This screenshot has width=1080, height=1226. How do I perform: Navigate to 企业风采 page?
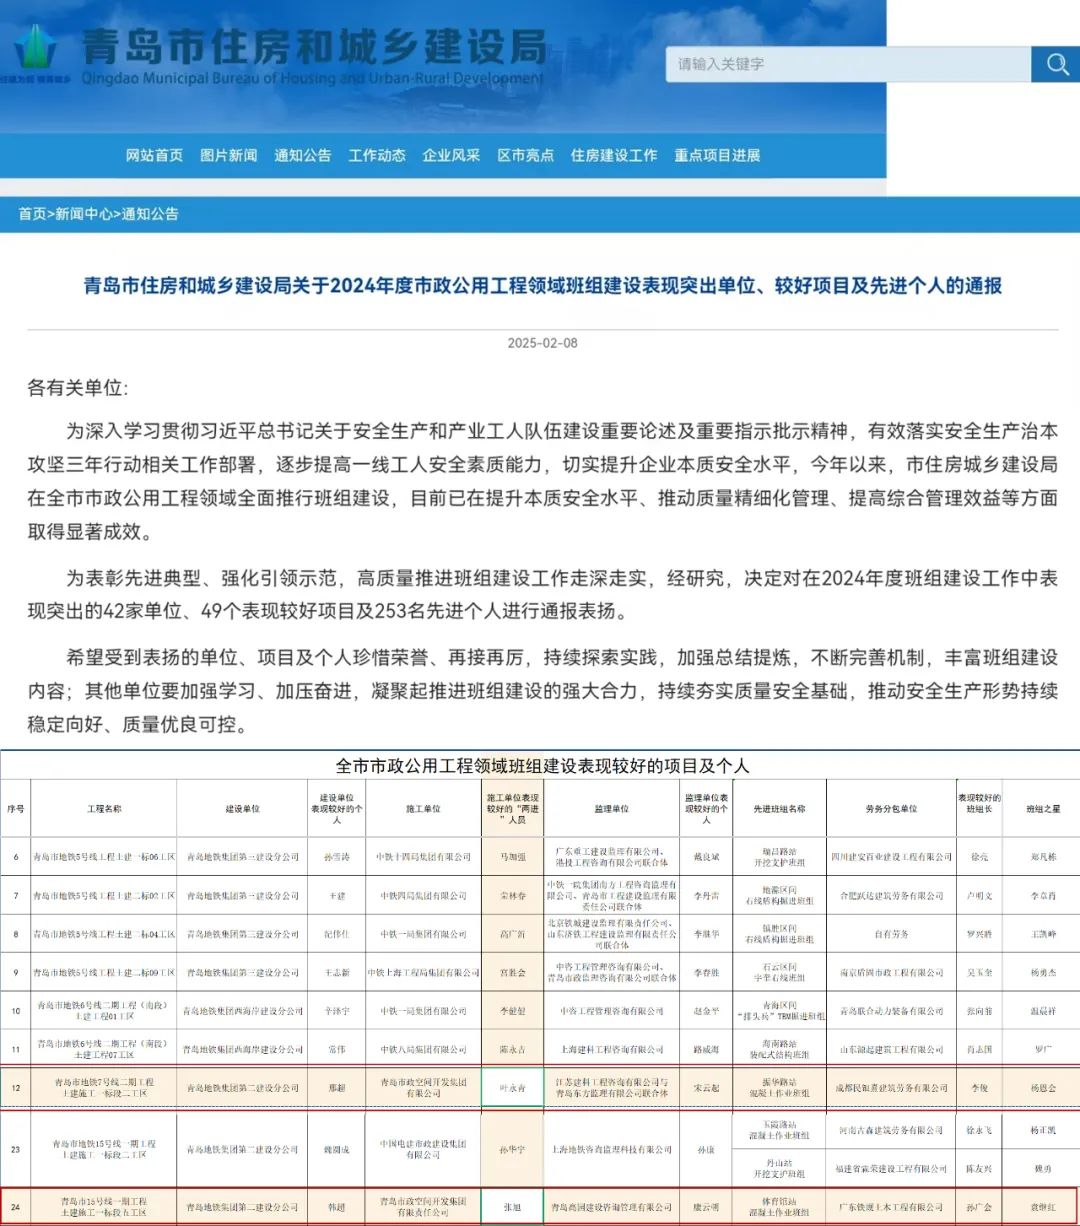click(451, 155)
